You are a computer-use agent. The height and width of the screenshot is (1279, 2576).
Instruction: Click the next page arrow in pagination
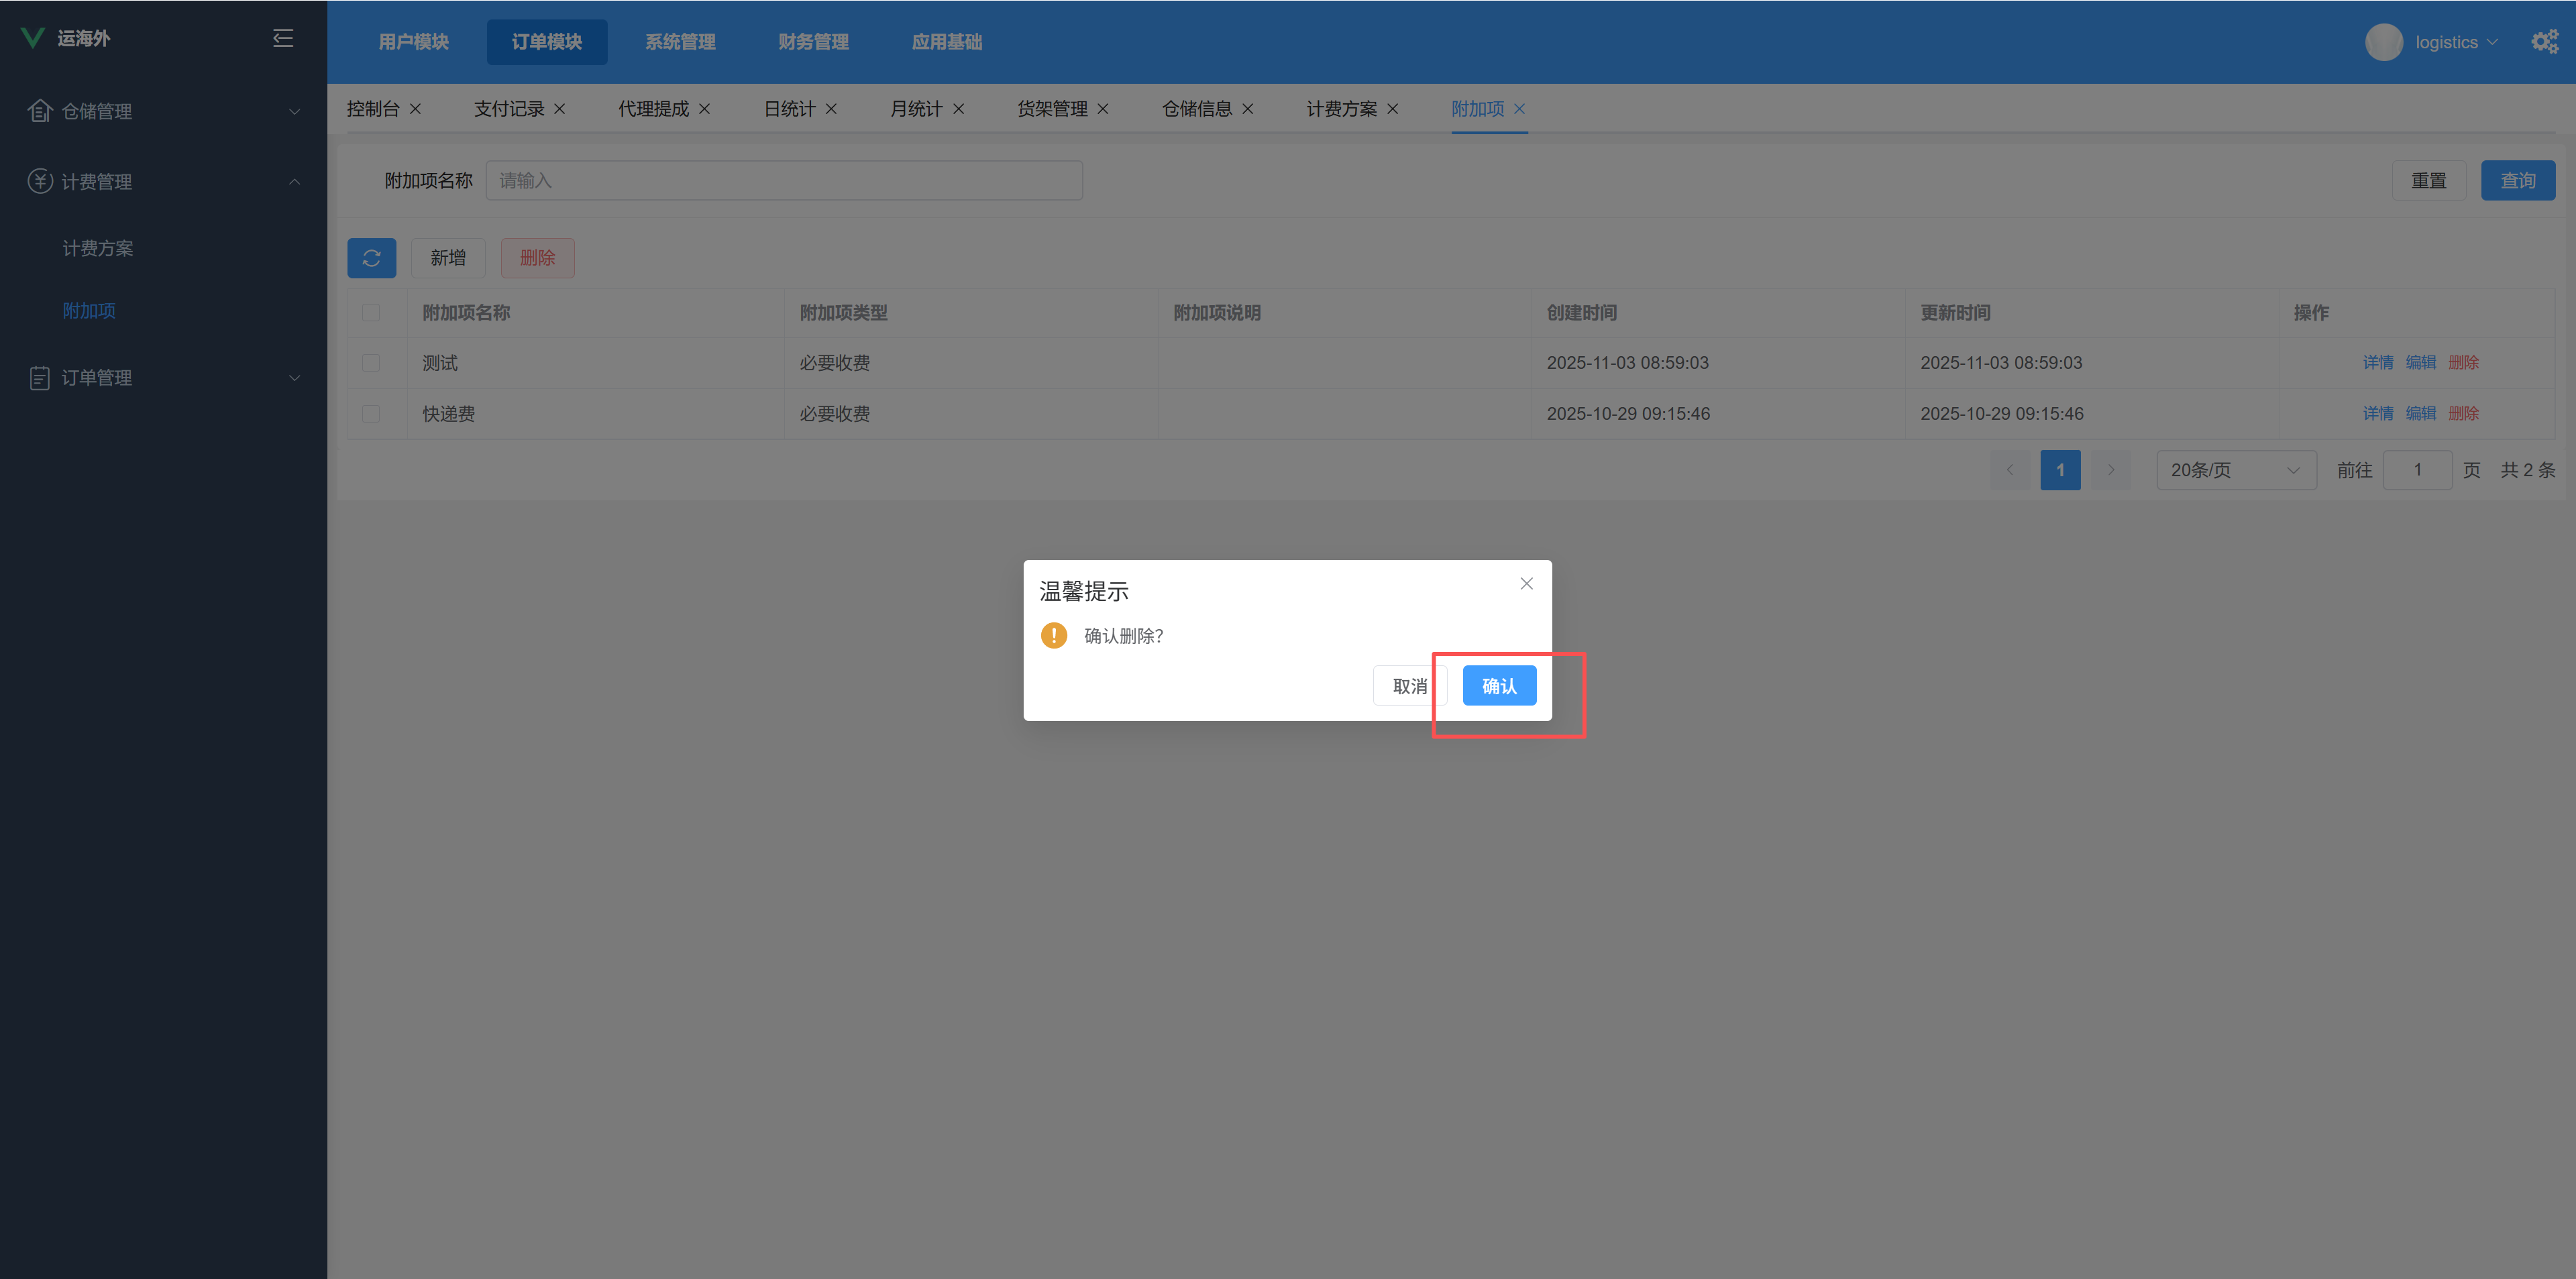pos(2110,470)
